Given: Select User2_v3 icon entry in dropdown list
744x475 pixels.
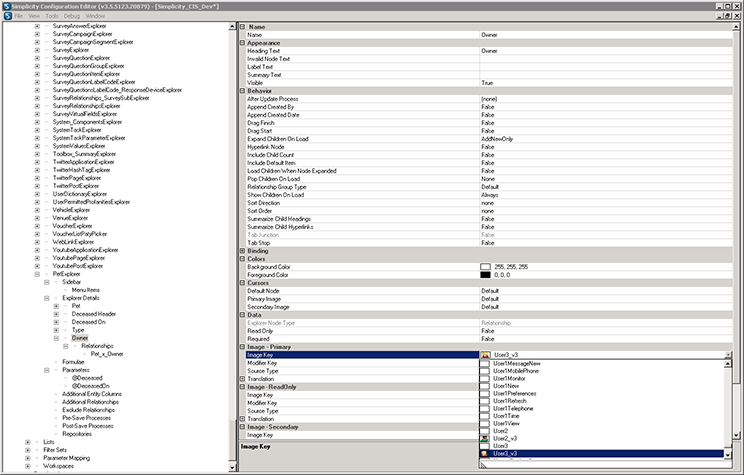Looking at the screenshot, I should (484, 438).
